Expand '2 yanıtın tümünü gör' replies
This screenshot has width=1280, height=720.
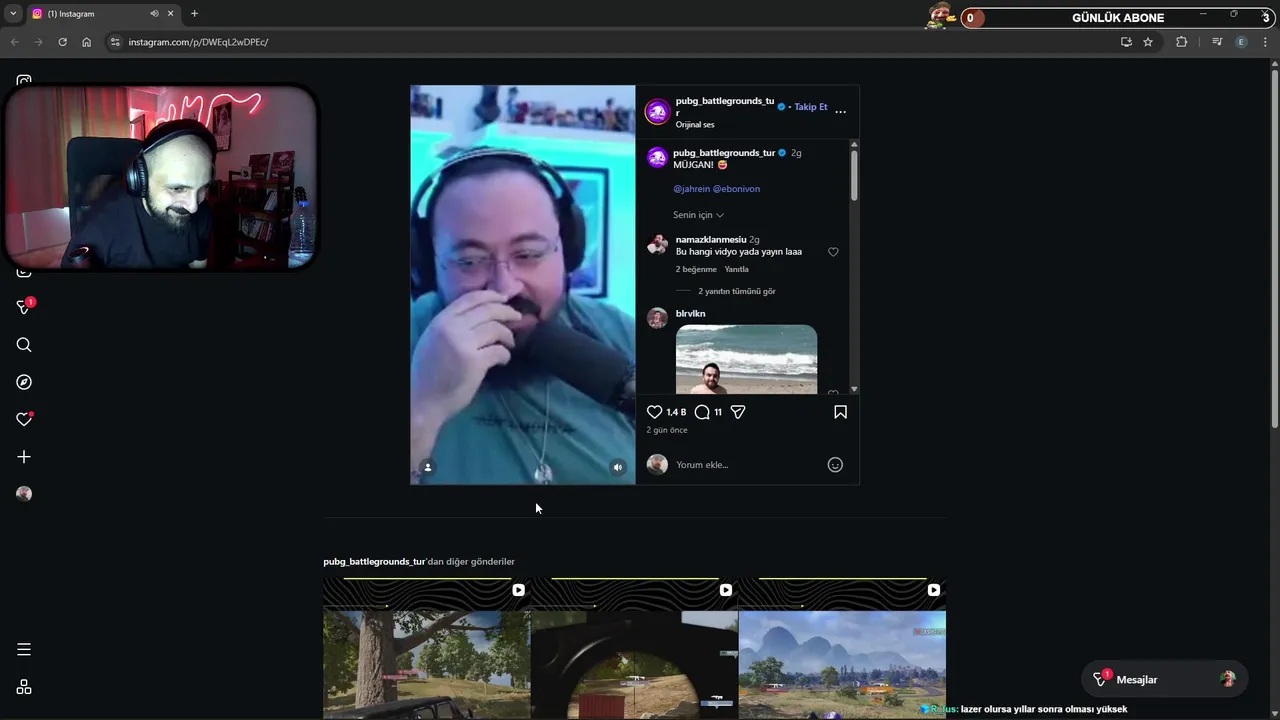pyautogui.click(x=737, y=291)
